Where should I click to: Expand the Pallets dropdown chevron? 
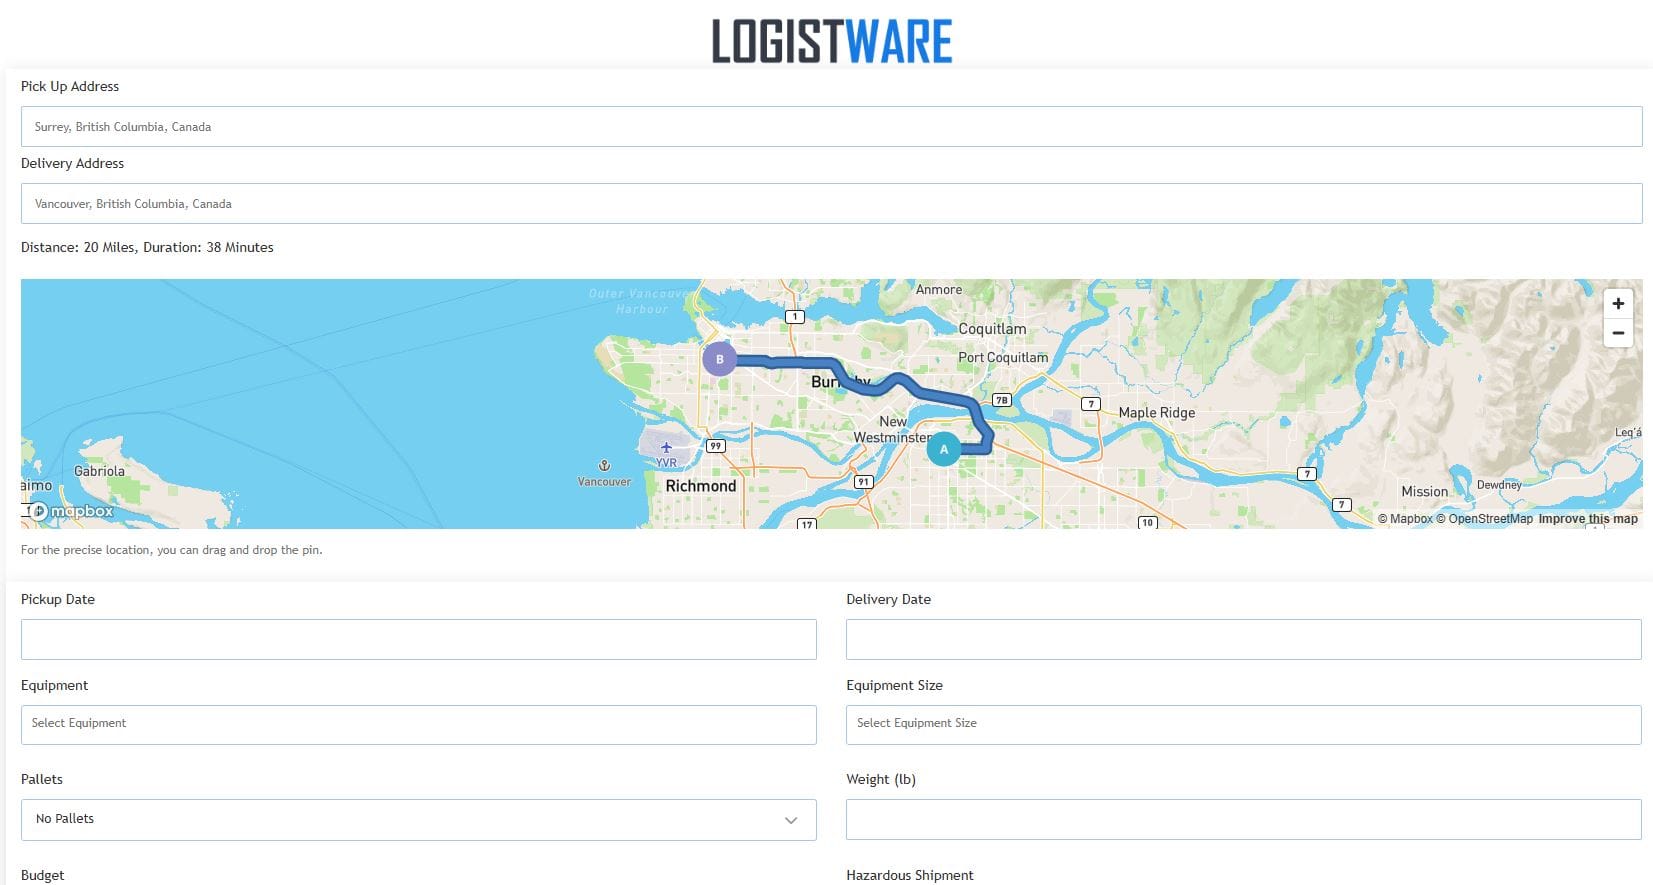[790, 820]
